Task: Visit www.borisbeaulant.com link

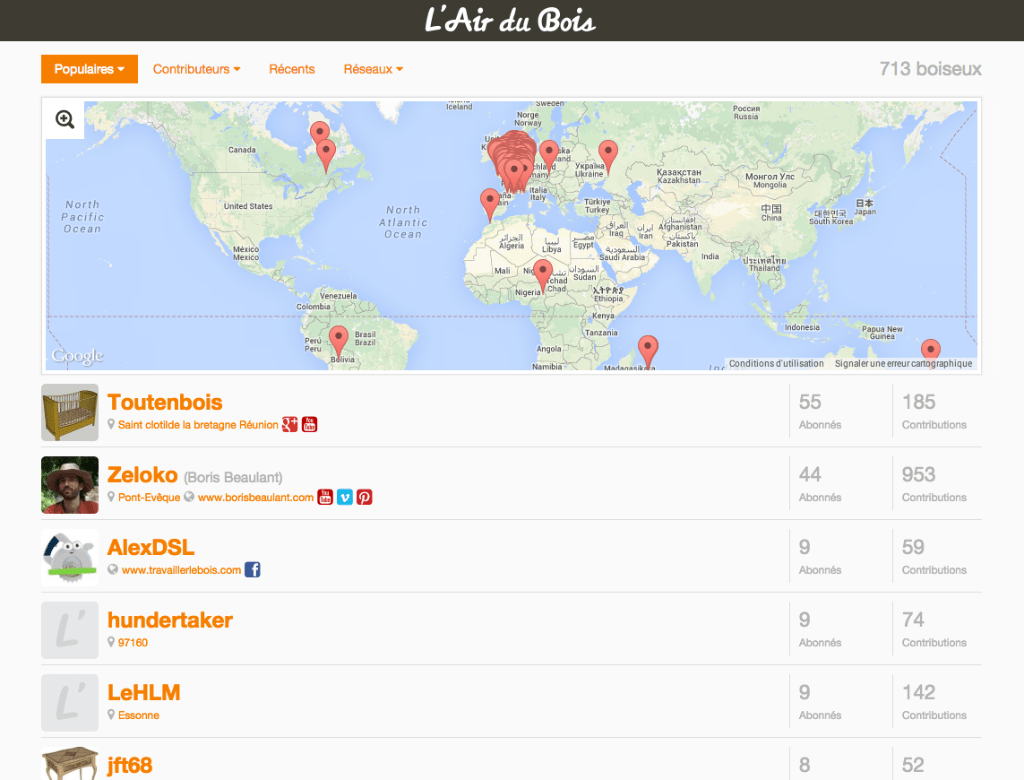Action: pos(256,497)
